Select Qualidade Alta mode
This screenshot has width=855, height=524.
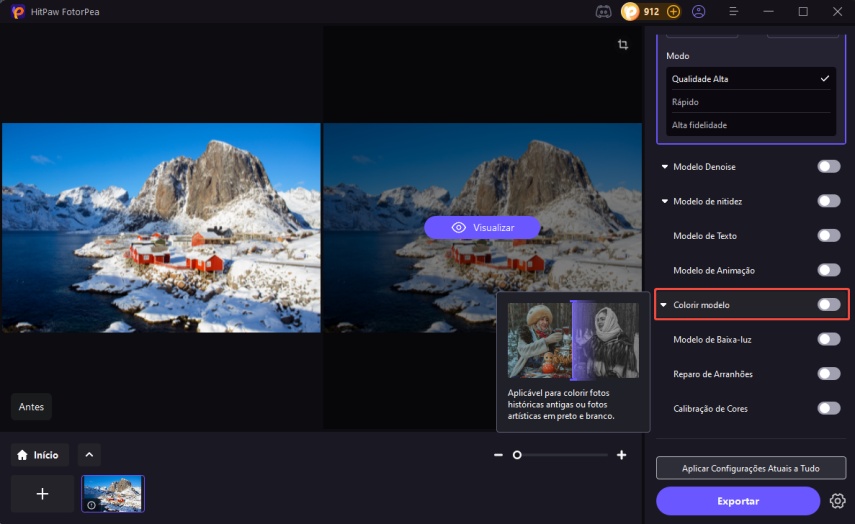pyautogui.click(x=751, y=79)
